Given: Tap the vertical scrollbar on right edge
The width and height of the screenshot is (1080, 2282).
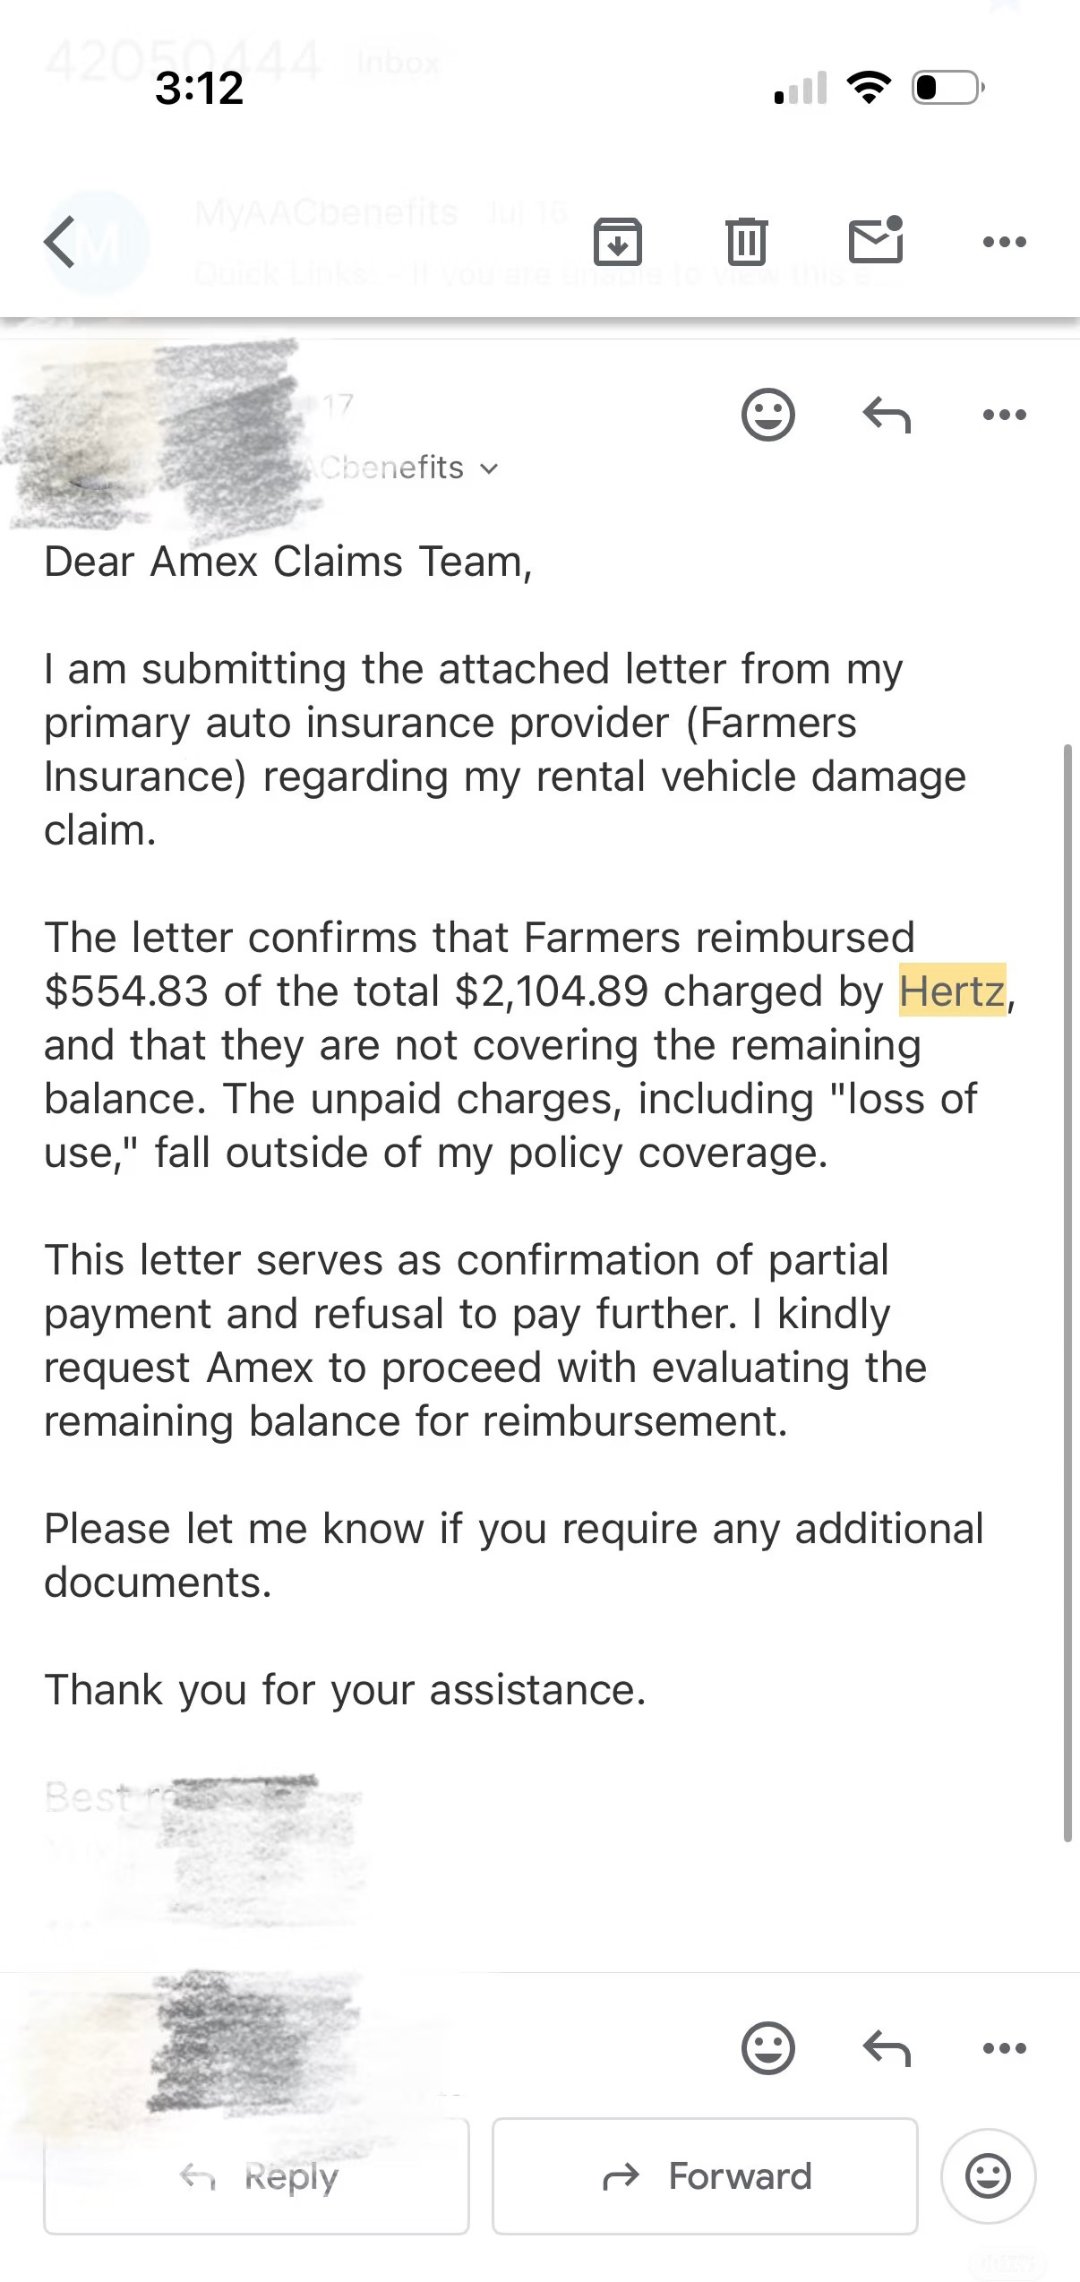Looking at the screenshot, I should click(1067, 1290).
